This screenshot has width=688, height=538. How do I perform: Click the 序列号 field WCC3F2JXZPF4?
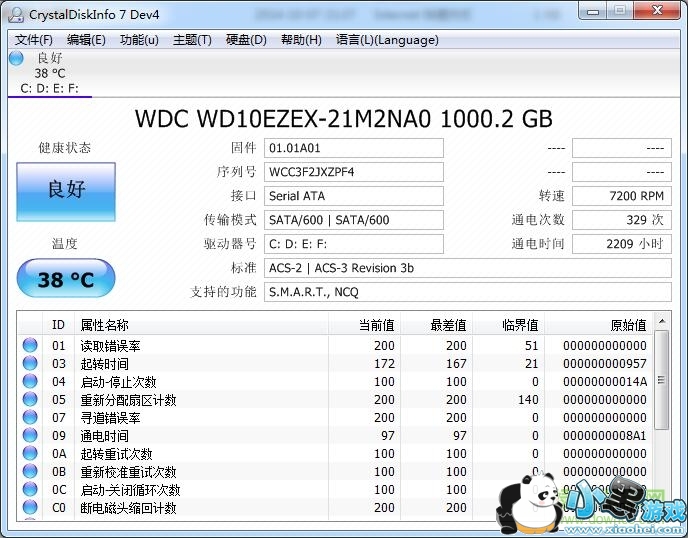[354, 172]
